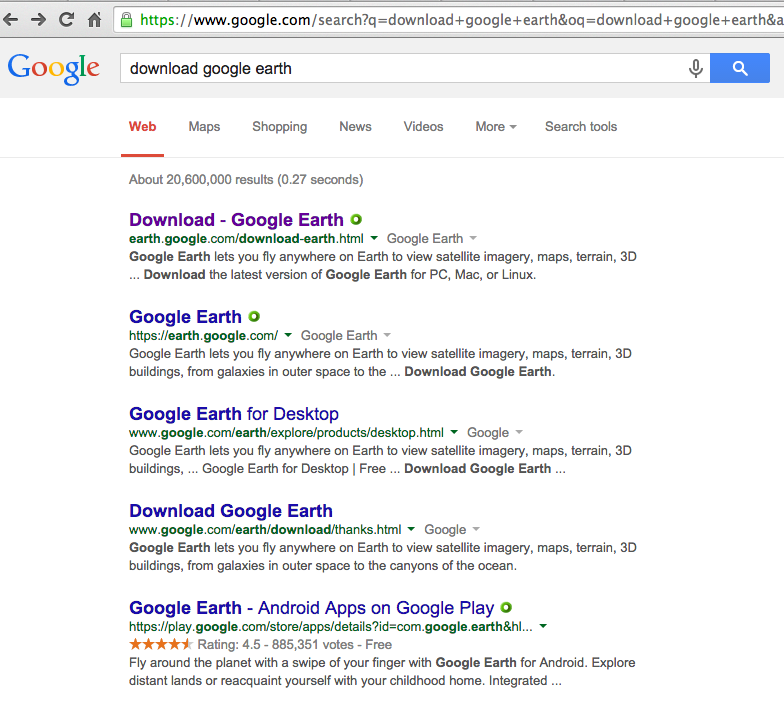Screen dimensions: 784x702
Task: Go forward with the browser forward arrow
Action: [x=38, y=20]
